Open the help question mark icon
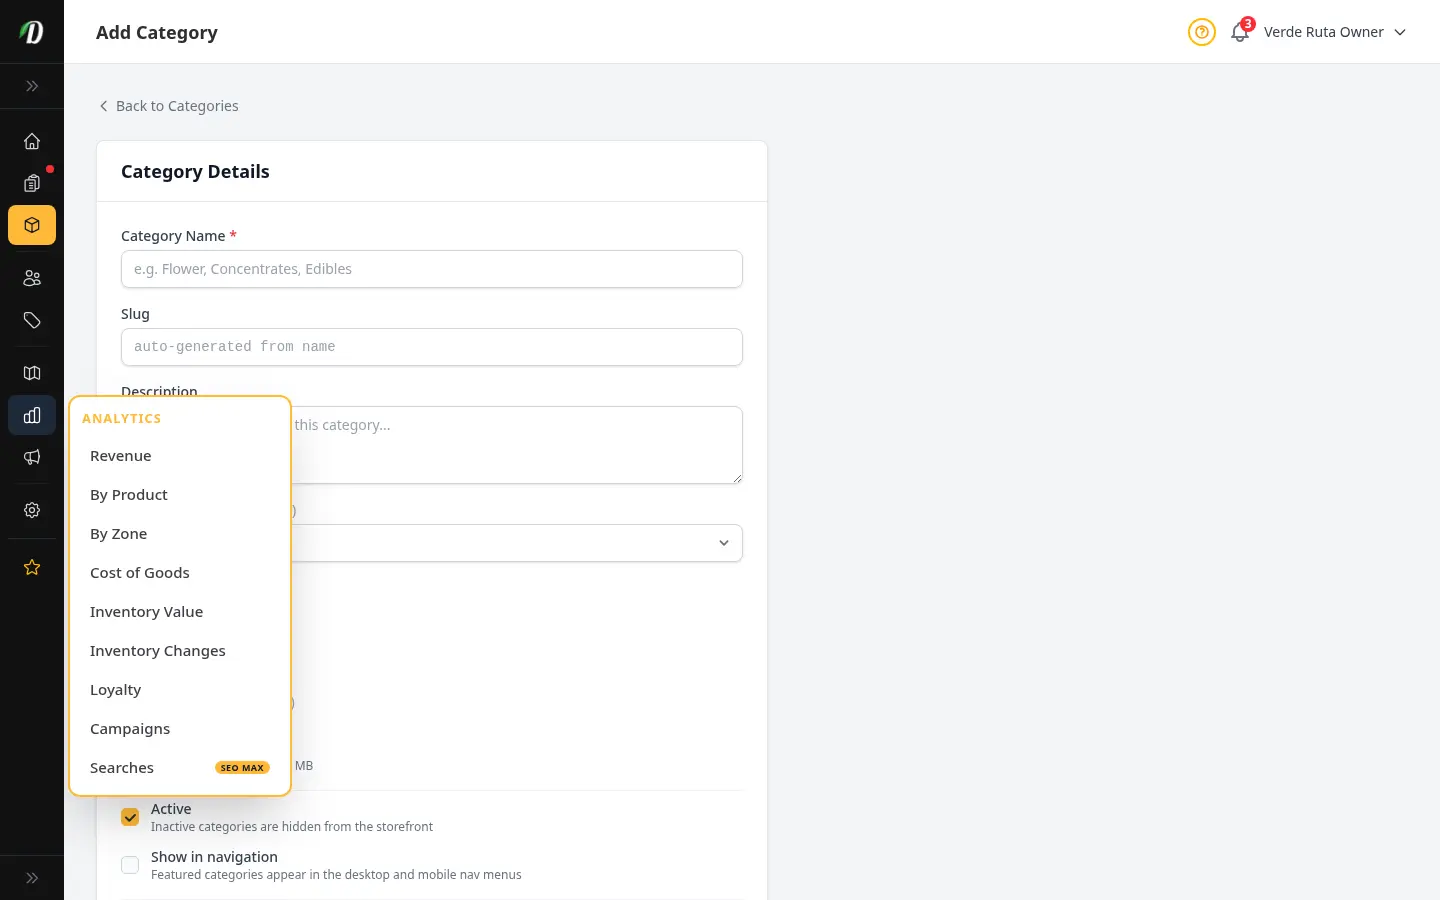The width and height of the screenshot is (1440, 900). [1202, 32]
